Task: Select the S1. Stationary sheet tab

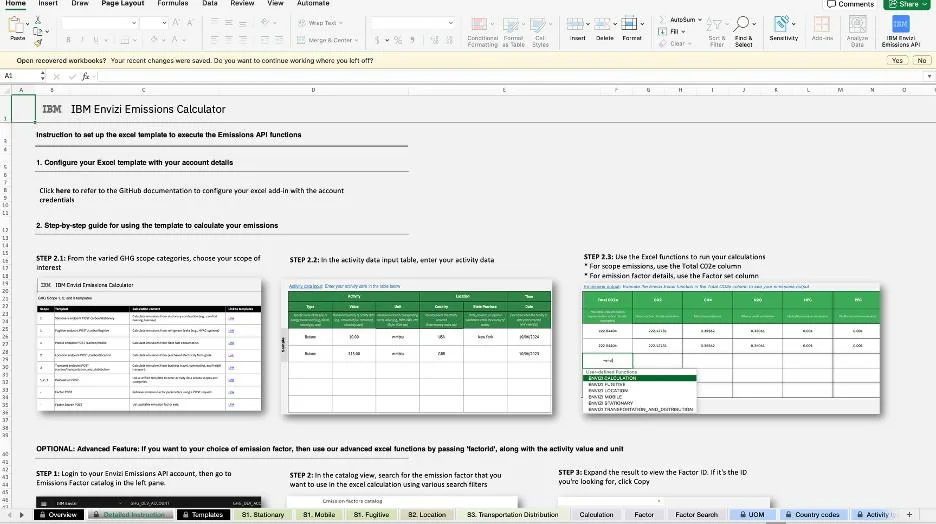Action: 263,514
